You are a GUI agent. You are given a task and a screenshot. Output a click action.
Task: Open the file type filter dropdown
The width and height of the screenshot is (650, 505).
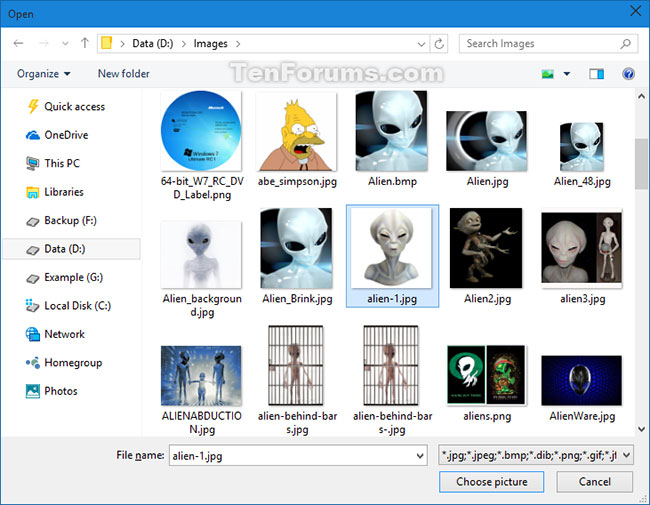[x=536, y=455]
